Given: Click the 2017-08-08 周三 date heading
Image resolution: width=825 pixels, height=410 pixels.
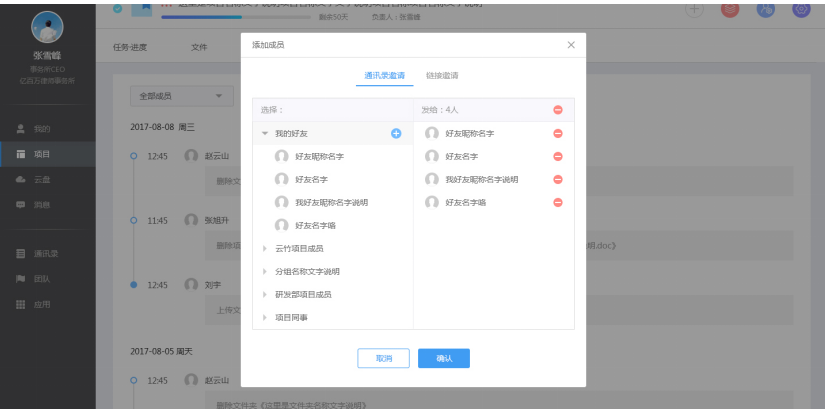Looking at the screenshot, I should coord(163,127).
